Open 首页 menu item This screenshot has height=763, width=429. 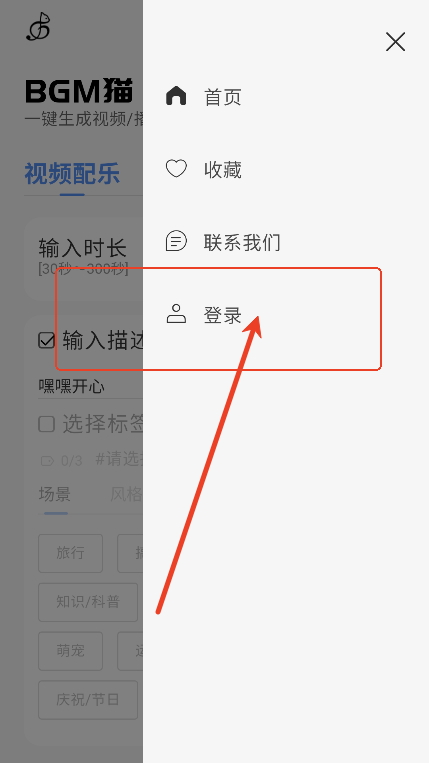(223, 97)
